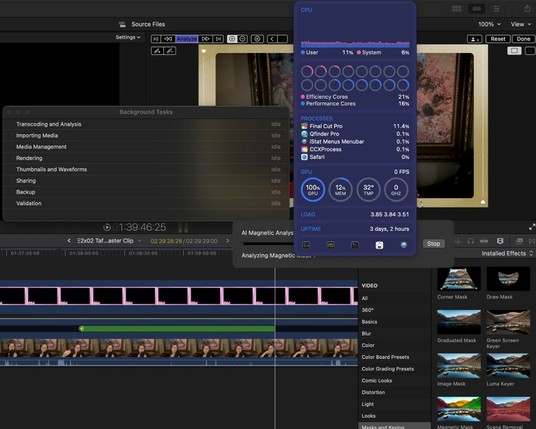Open the Installed Effects popup menu

[507, 253]
